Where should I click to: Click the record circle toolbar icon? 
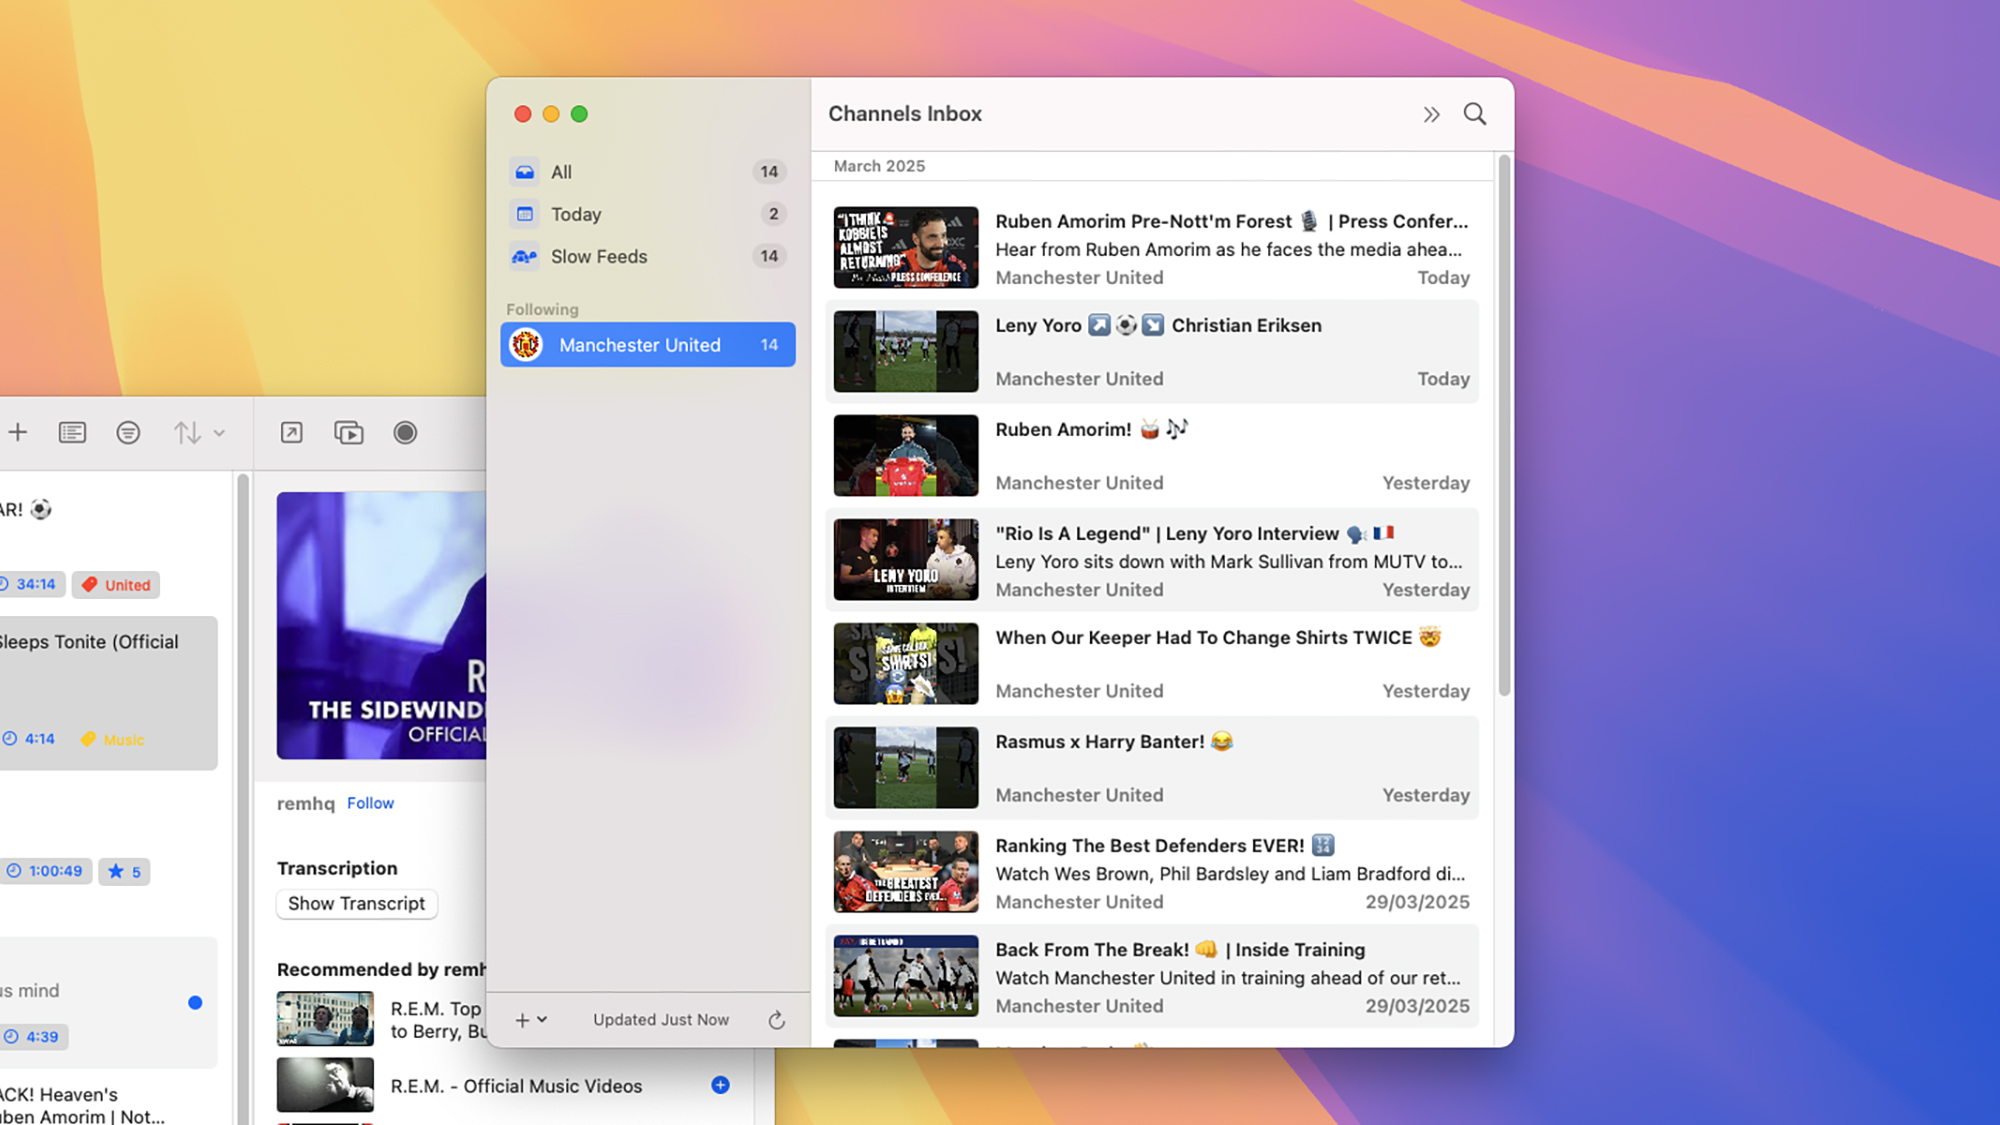pyautogui.click(x=405, y=433)
